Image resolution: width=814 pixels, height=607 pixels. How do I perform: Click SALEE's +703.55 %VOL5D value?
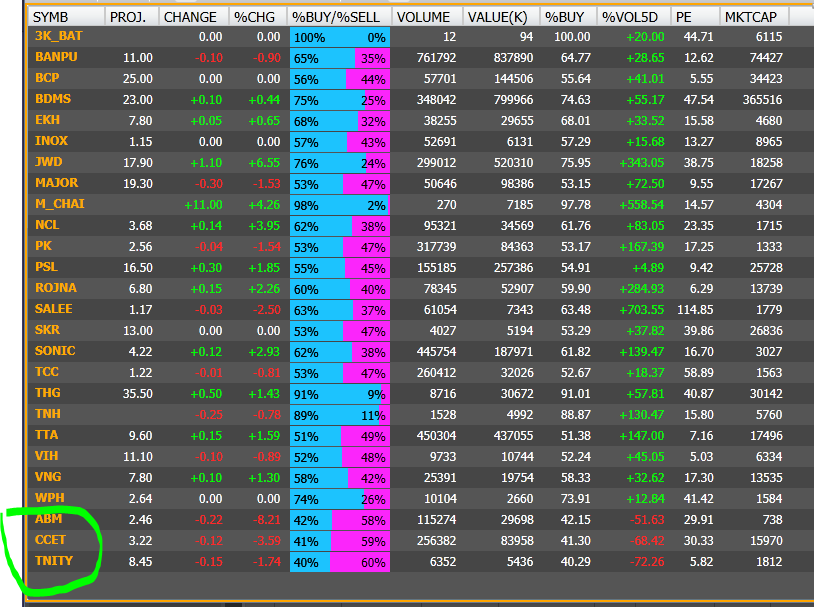(642, 309)
